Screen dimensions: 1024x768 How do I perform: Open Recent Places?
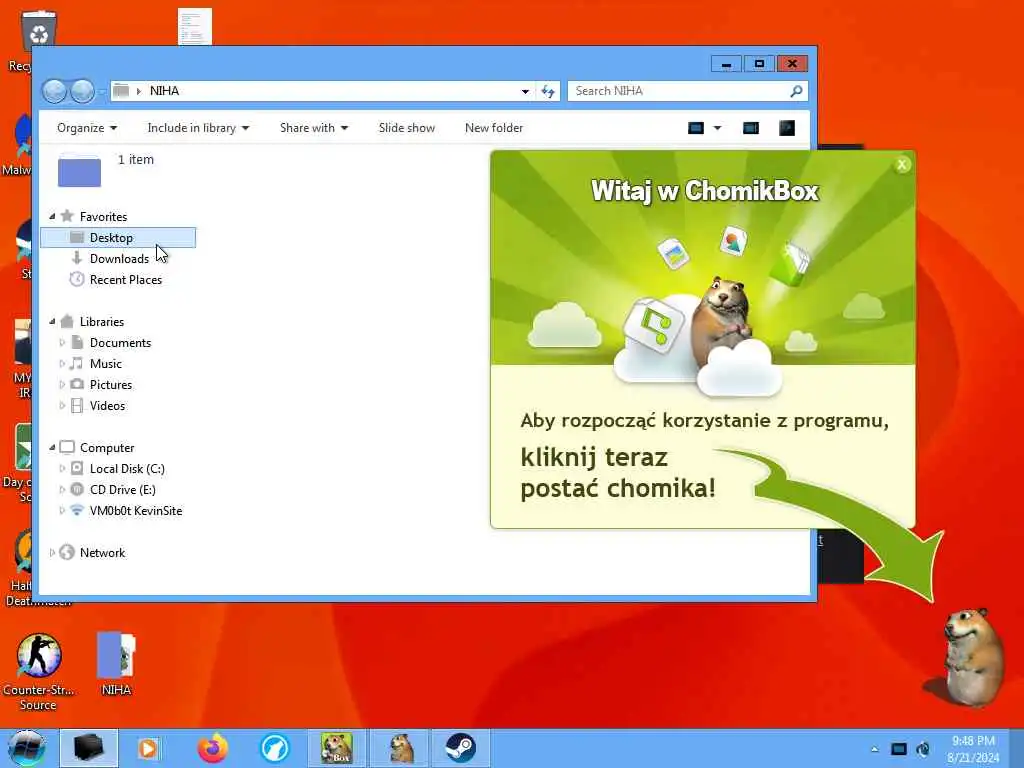point(126,280)
